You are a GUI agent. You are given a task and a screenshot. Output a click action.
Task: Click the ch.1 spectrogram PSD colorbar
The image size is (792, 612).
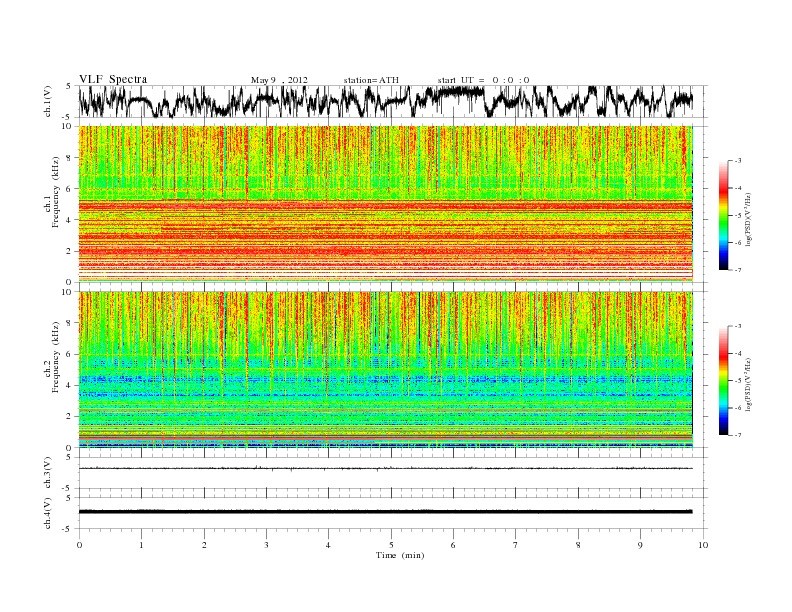click(x=723, y=215)
